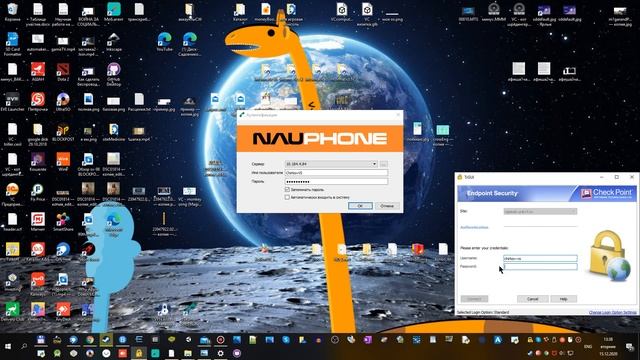Screen dimensions: 640x360
Task: Focus Password field in Endpoint Security
Action: point(540,267)
